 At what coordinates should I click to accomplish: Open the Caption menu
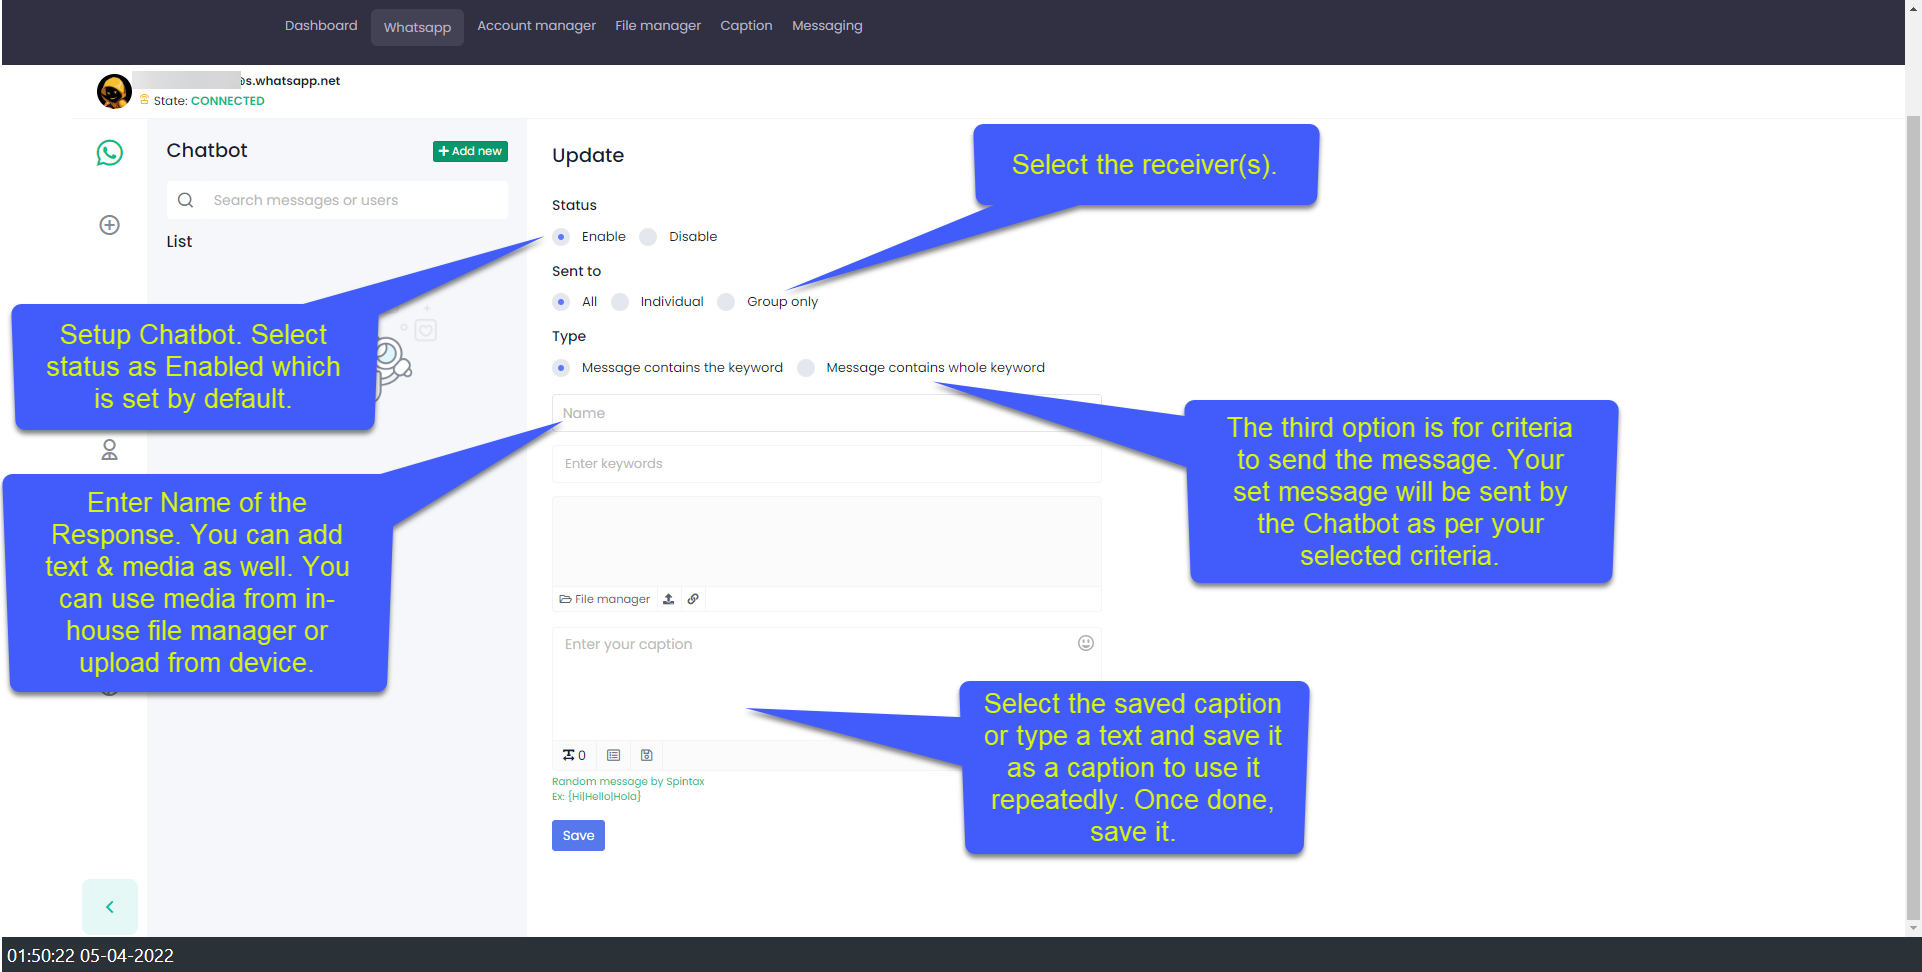(746, 26)
